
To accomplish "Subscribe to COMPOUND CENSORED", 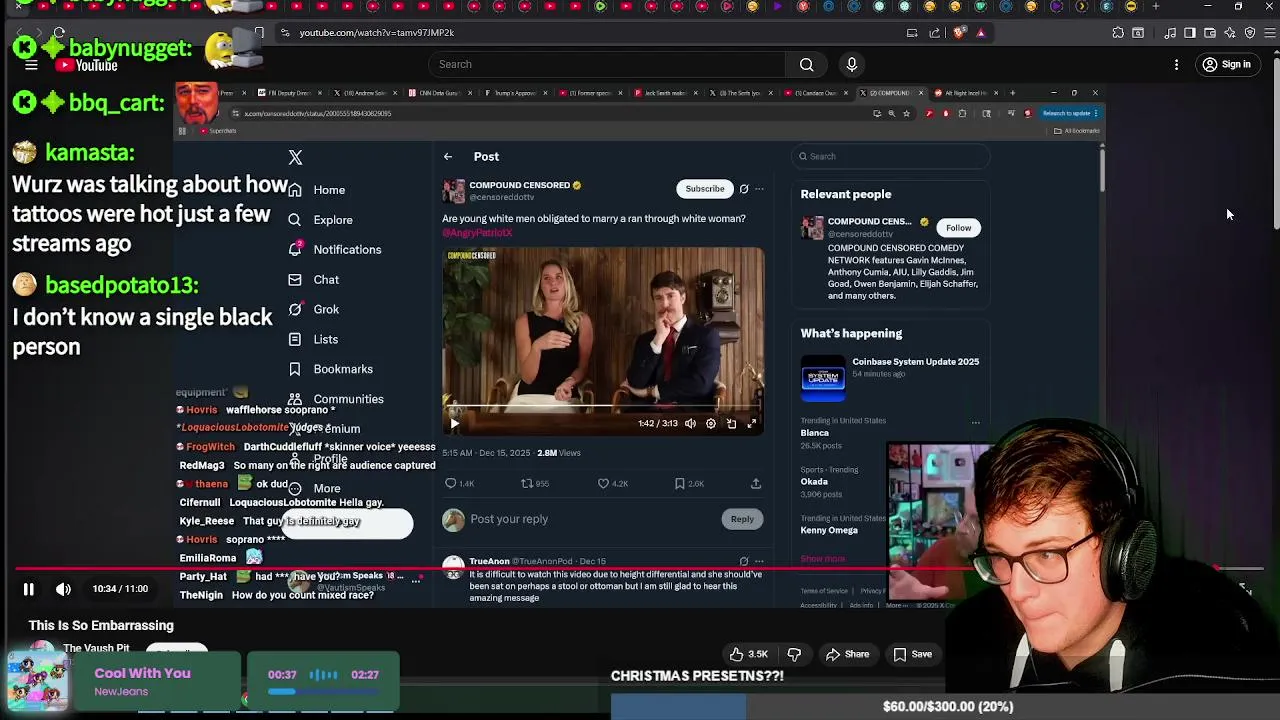I will (704, 189).
